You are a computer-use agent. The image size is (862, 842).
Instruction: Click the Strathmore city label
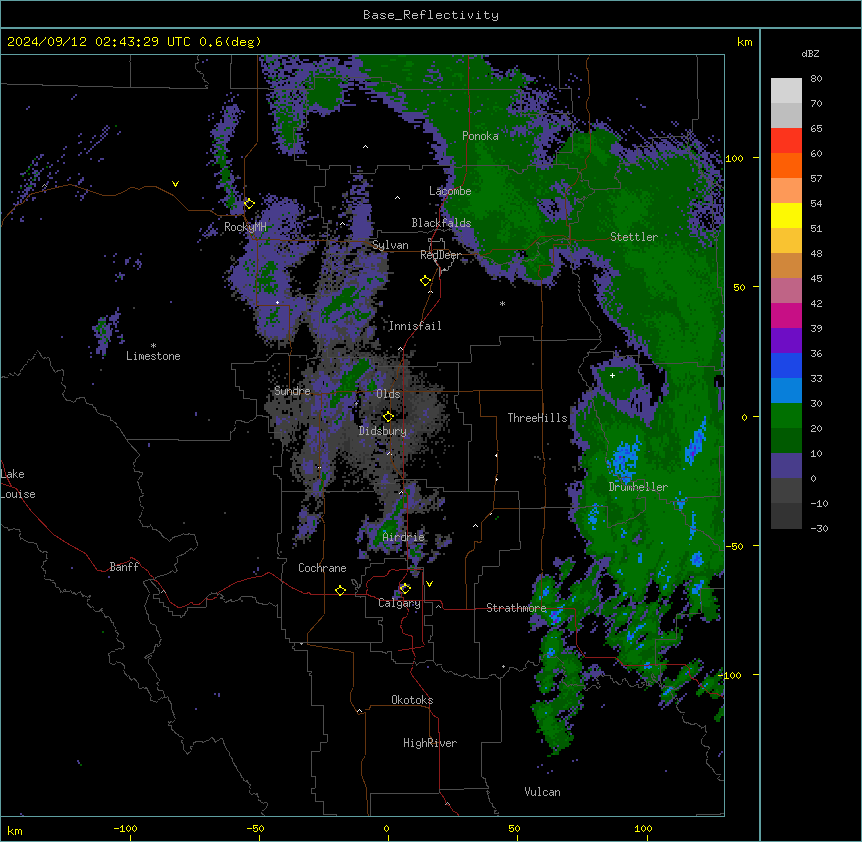point(516,608)
